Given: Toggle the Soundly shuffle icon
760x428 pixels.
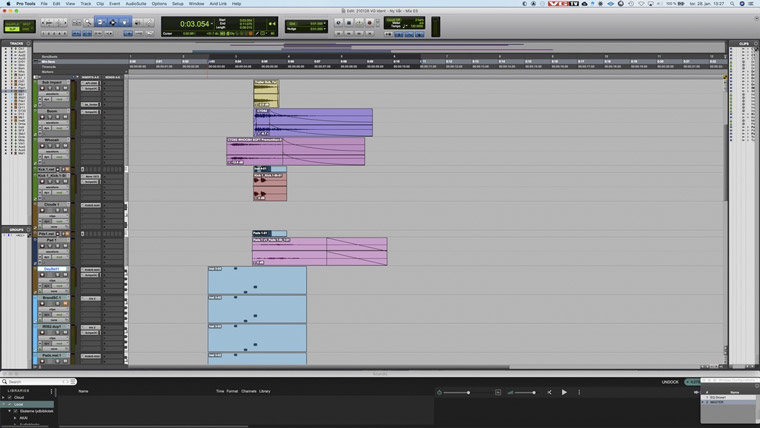Looking at the screenshot, I should (x=549, y=392).
